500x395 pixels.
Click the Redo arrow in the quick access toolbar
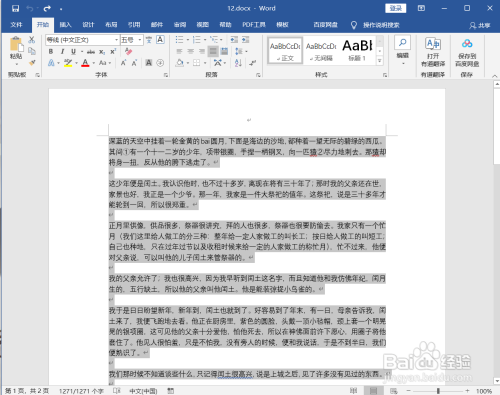click(x=47, y=8)
